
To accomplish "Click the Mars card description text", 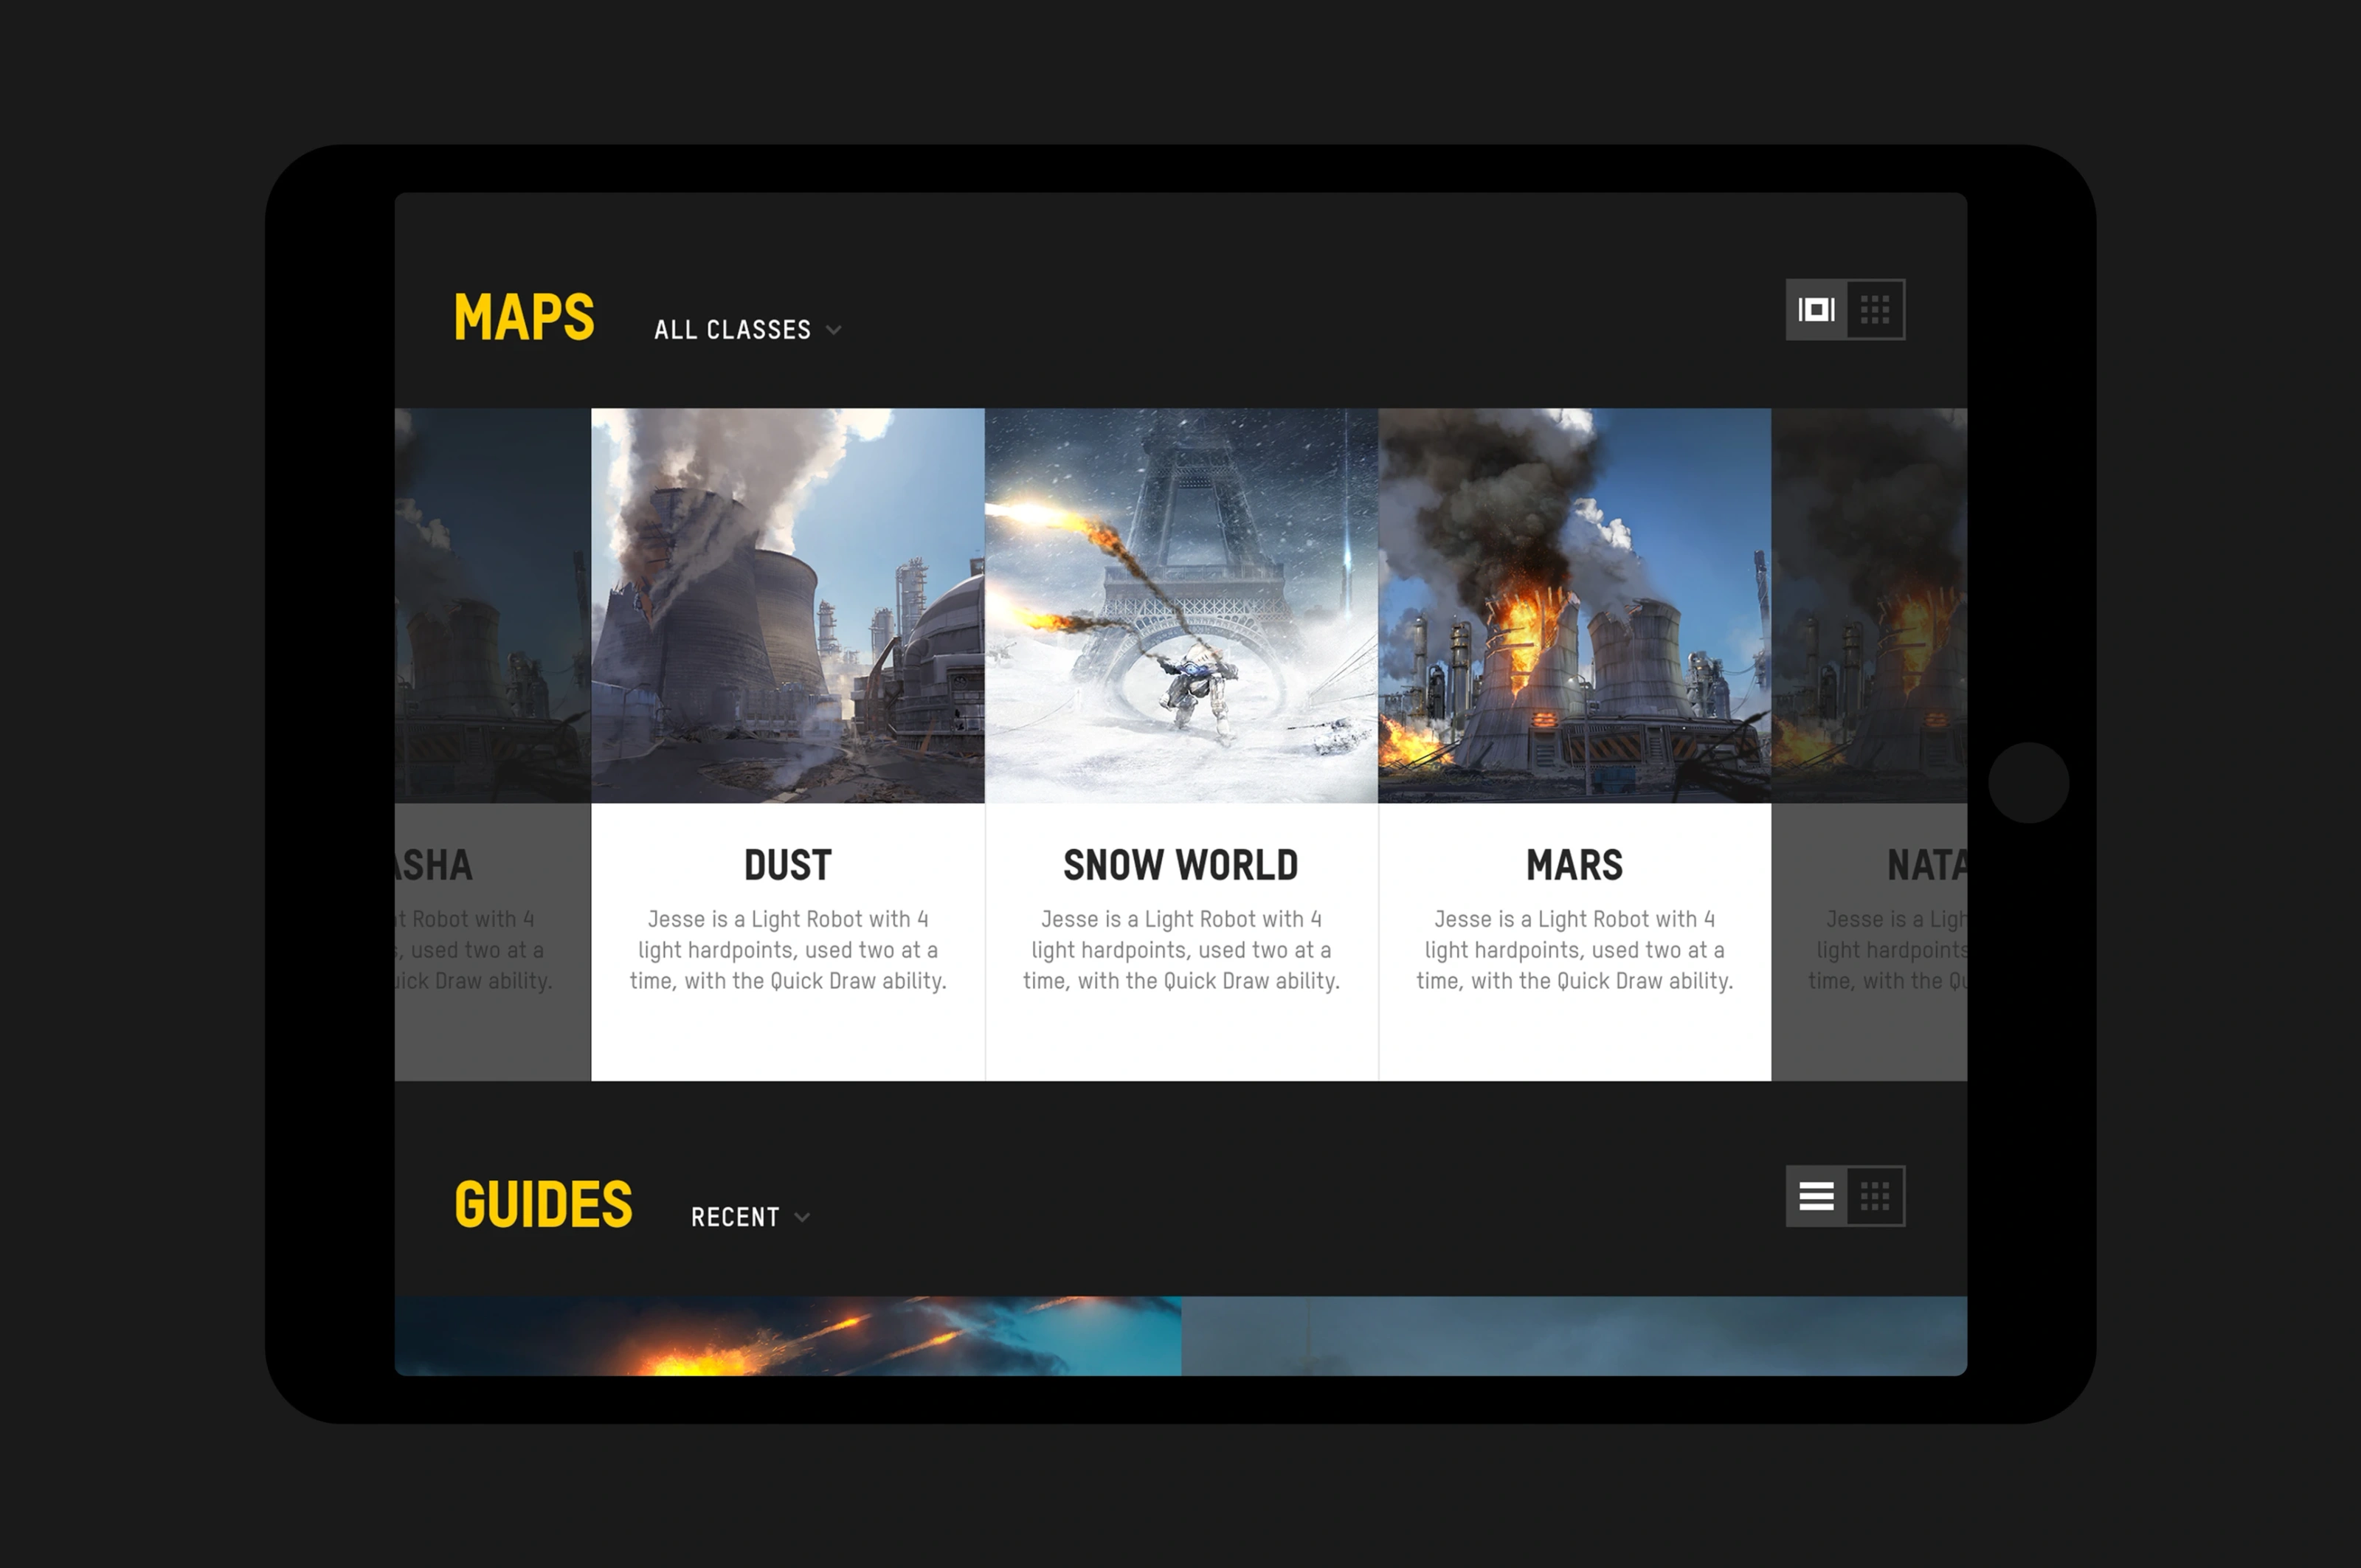I will [x=1574, y=950].
